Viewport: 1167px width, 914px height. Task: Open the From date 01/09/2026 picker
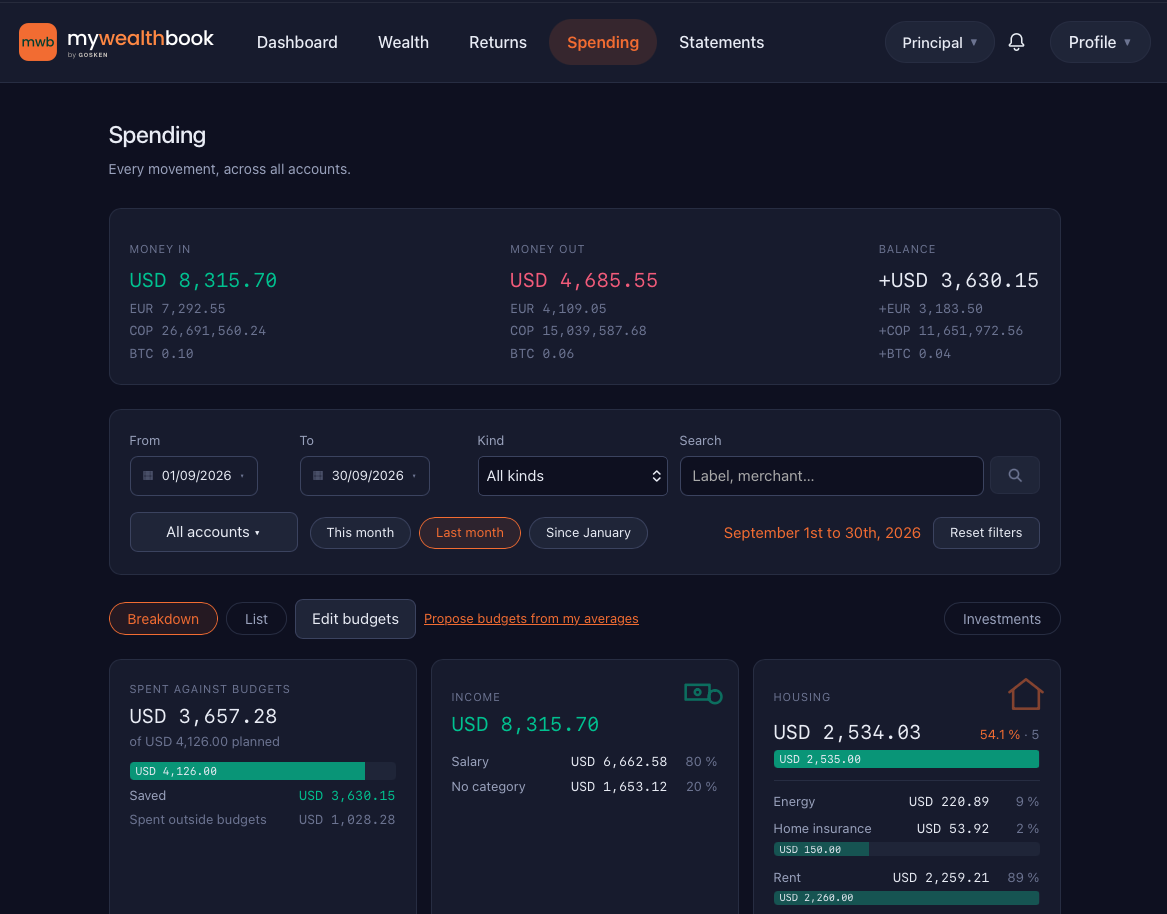tap(194, 476)
